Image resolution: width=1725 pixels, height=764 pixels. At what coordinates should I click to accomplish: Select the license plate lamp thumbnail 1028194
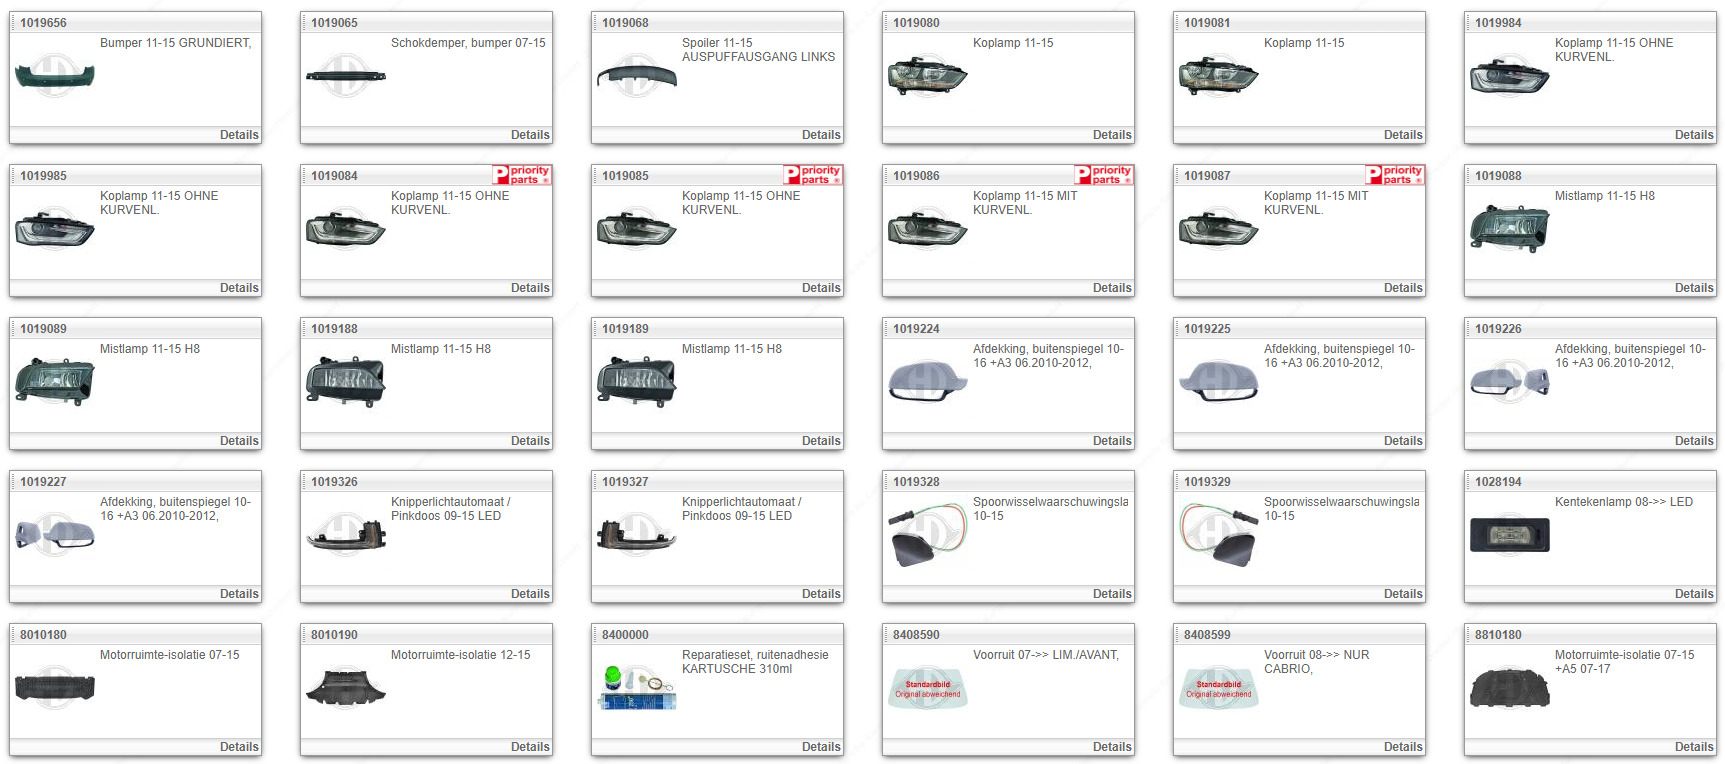[1509, 535]
